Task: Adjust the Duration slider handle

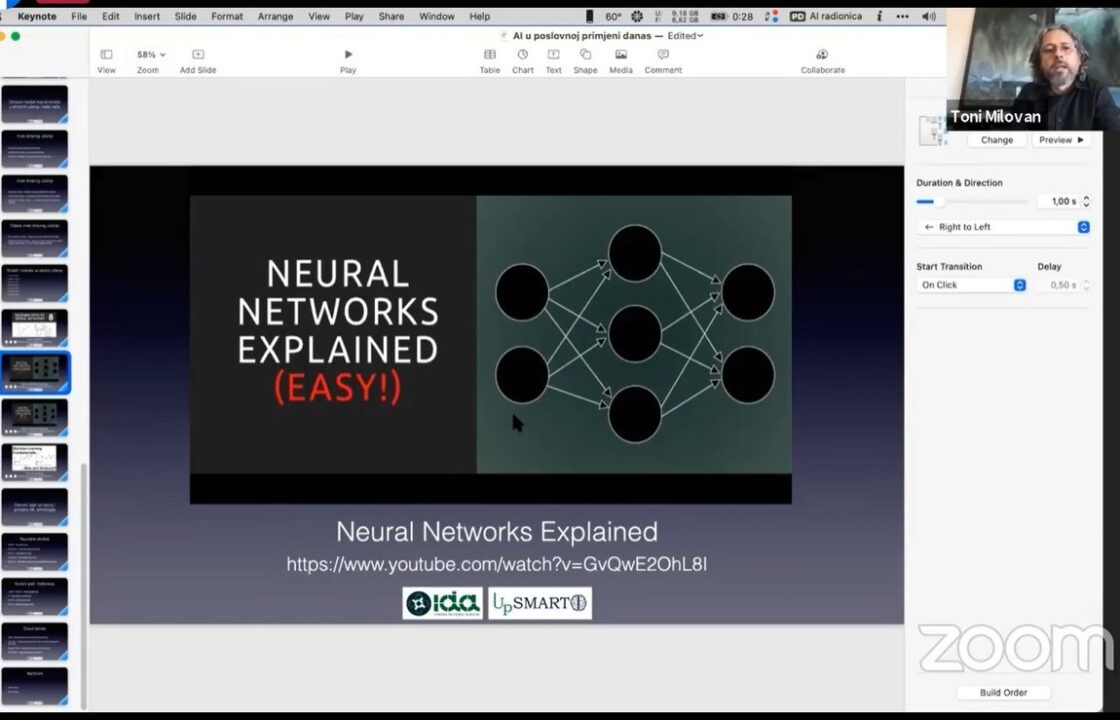Action: 939,201
